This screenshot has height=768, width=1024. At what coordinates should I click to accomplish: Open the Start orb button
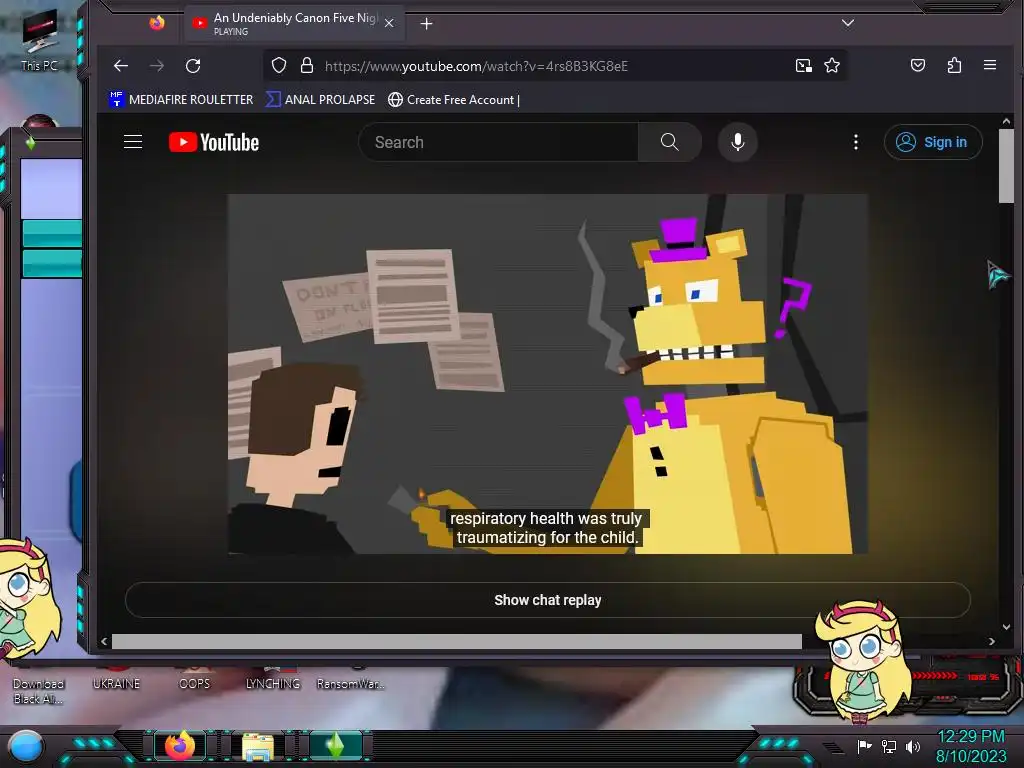[25, 746]
